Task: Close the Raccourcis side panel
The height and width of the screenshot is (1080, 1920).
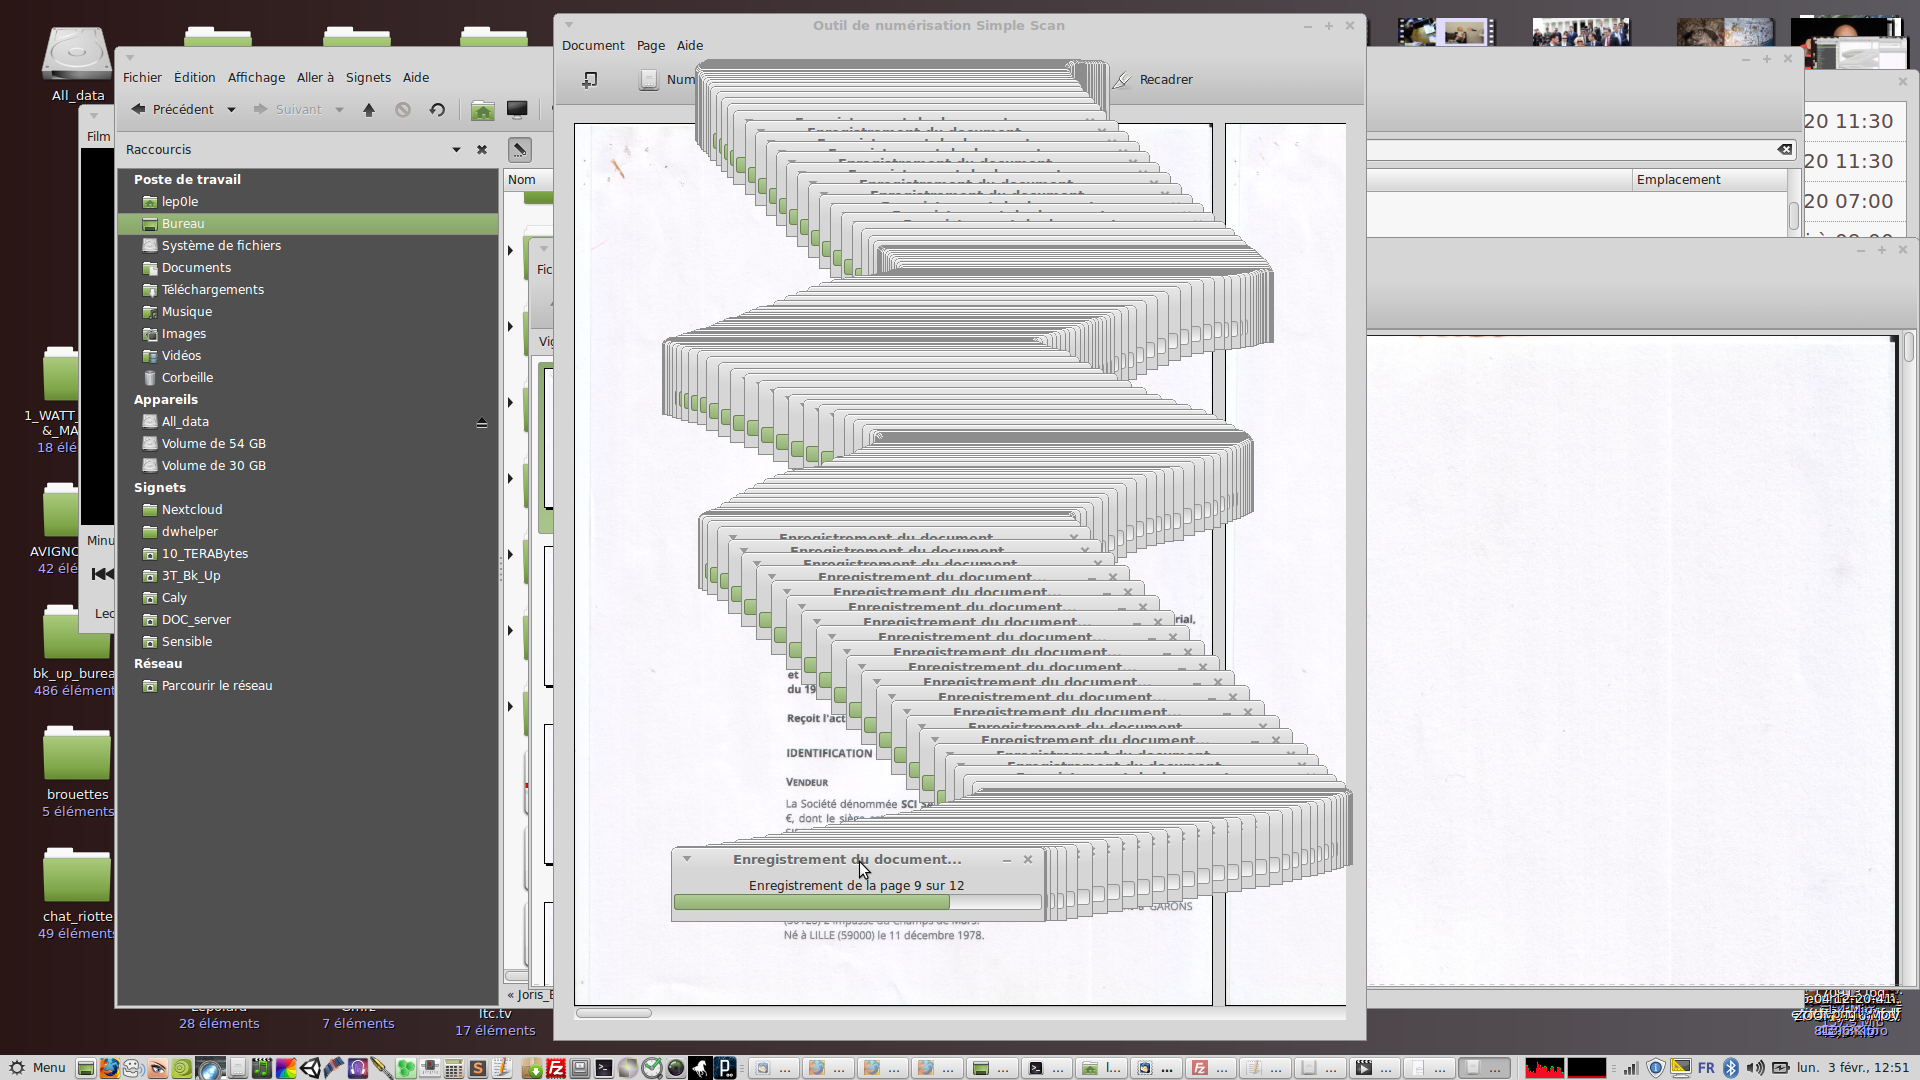Action: pos(482,150)
